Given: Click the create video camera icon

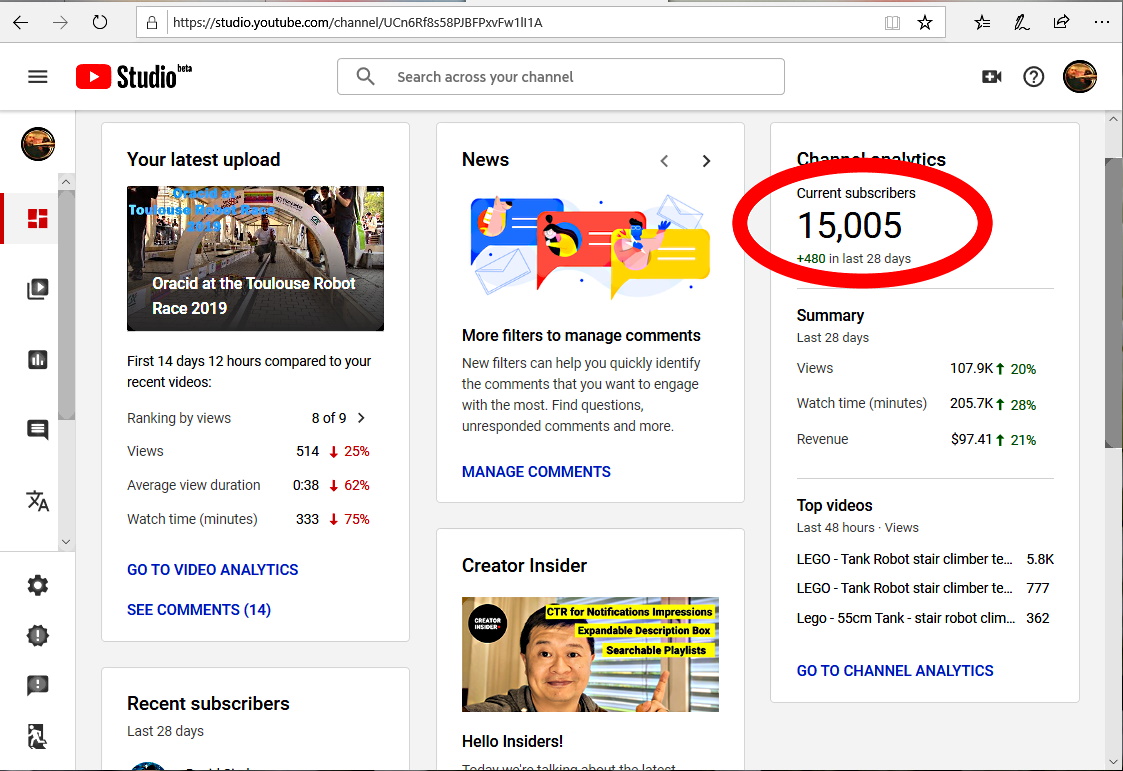Looking at the screenshot, I should tap(991, 77).
